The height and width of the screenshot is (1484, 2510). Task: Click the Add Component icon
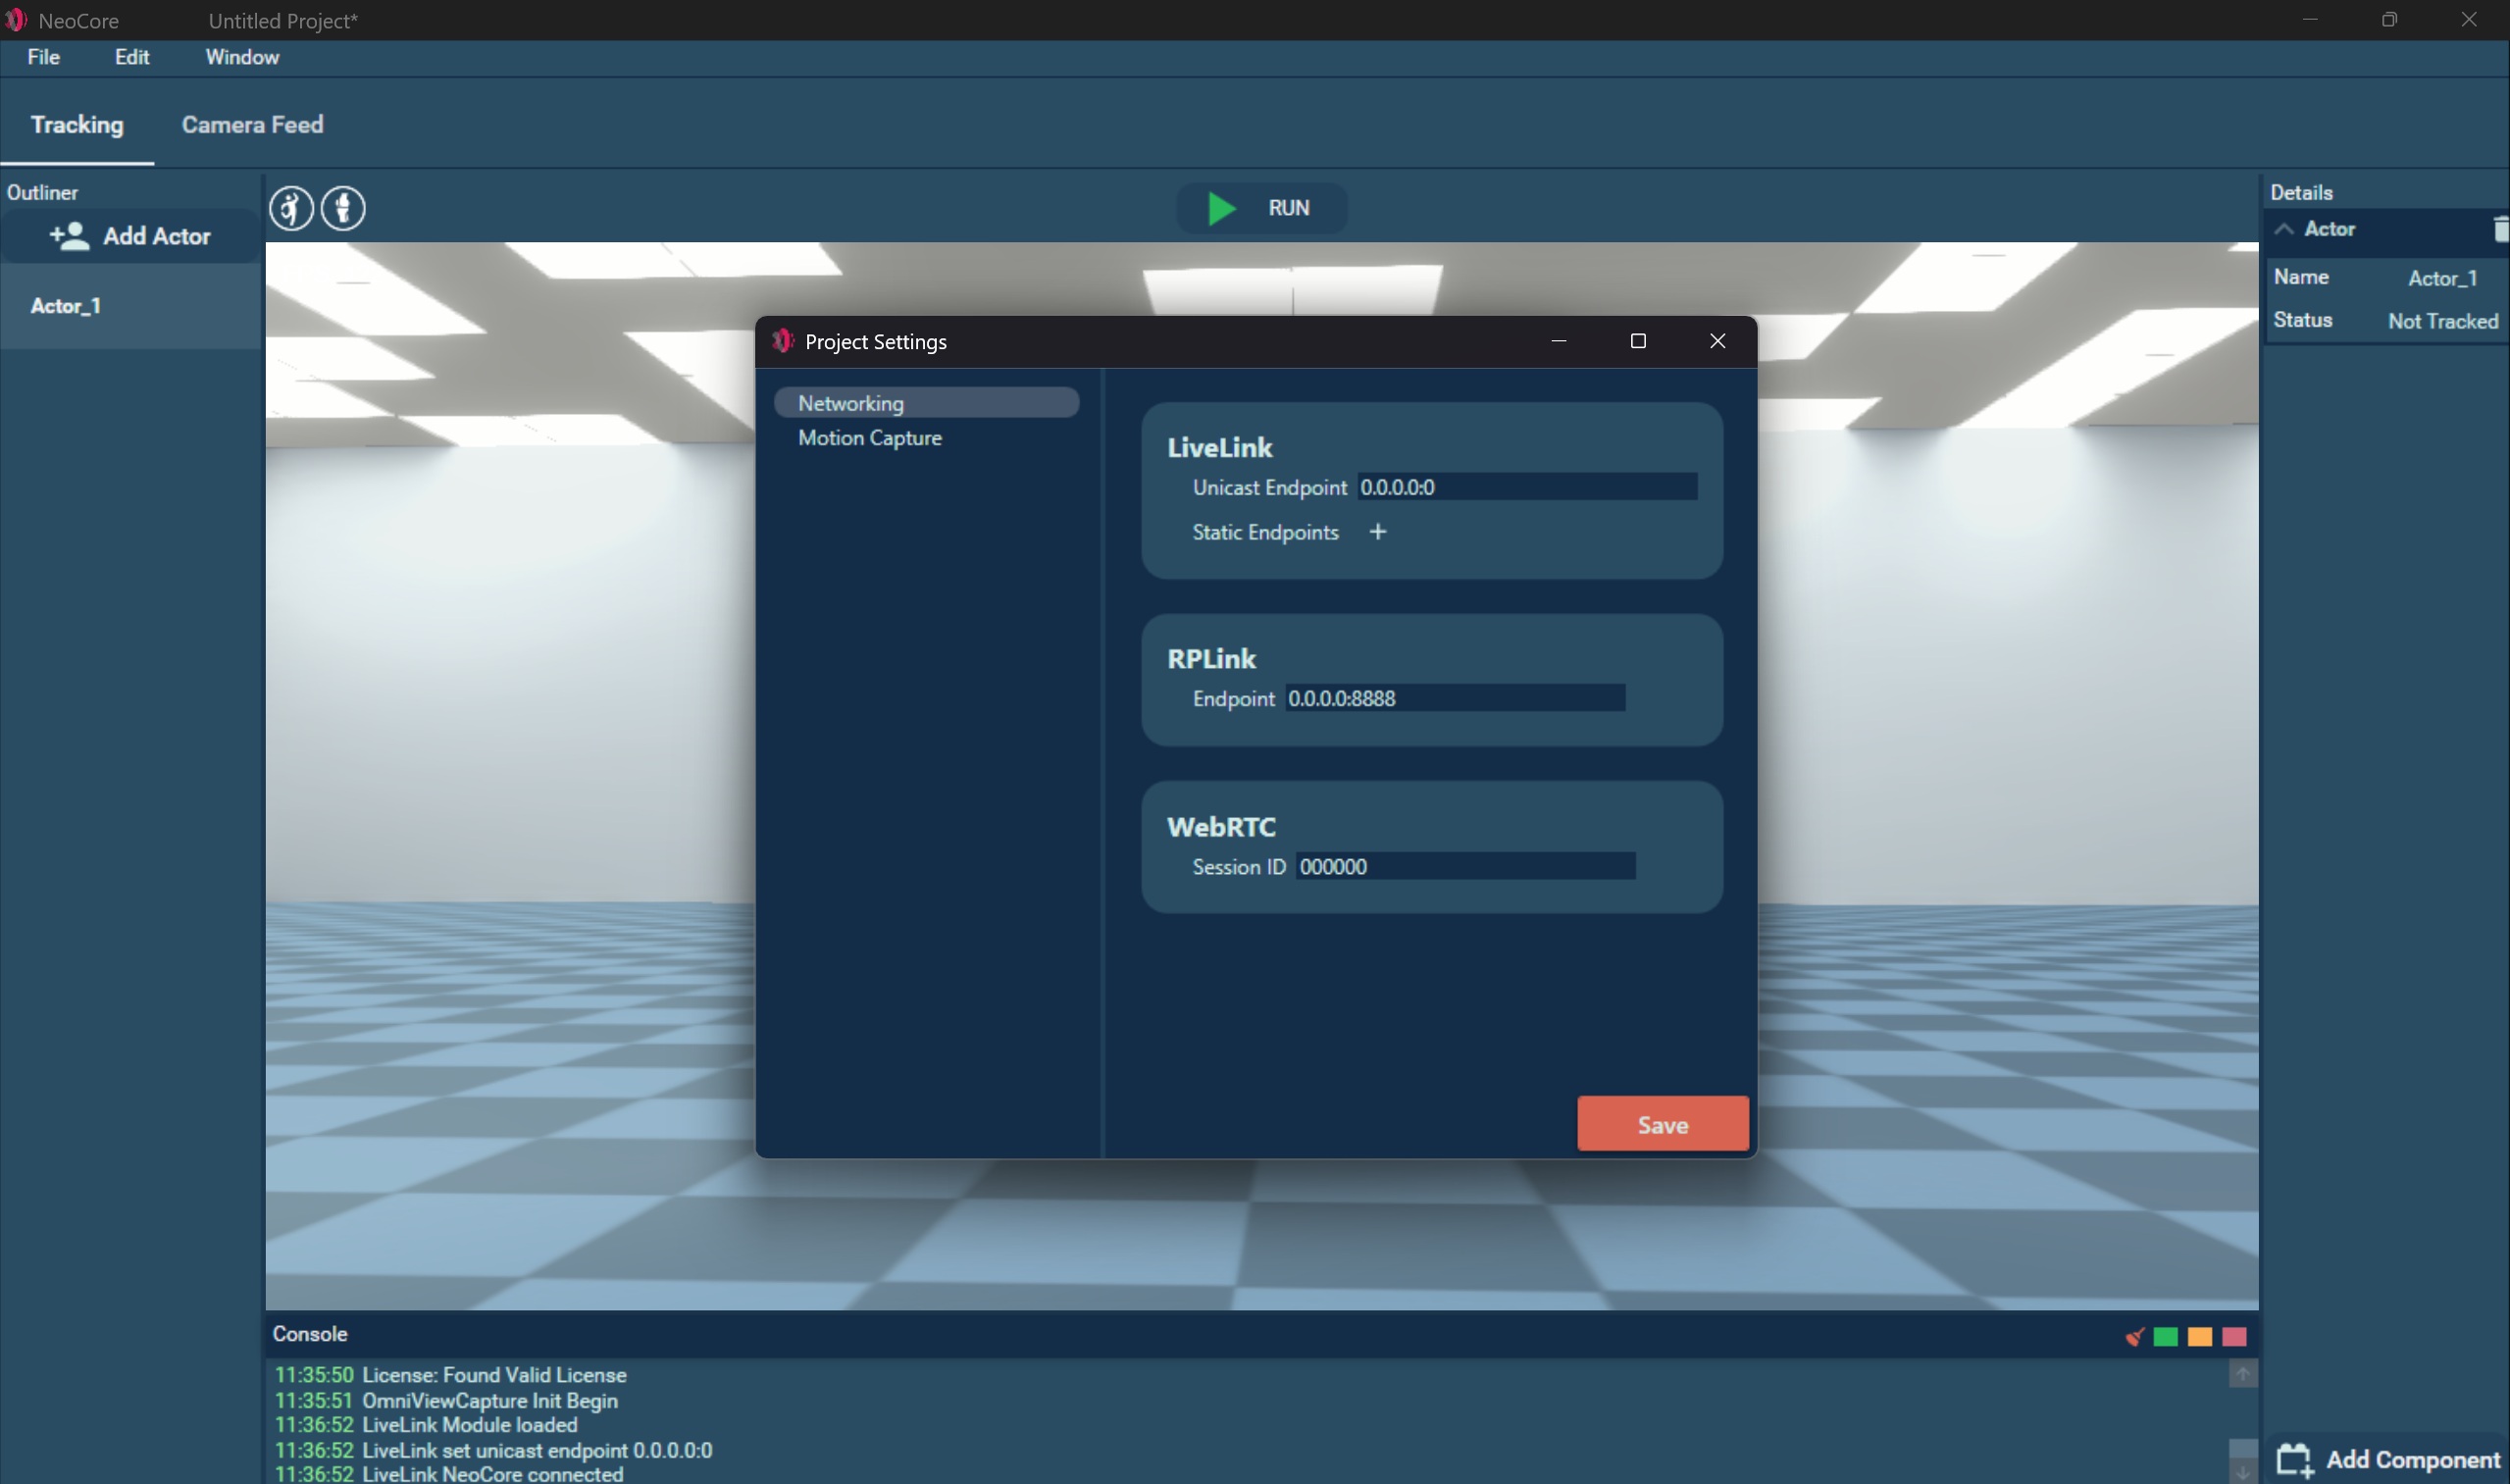(2295, 1460)
